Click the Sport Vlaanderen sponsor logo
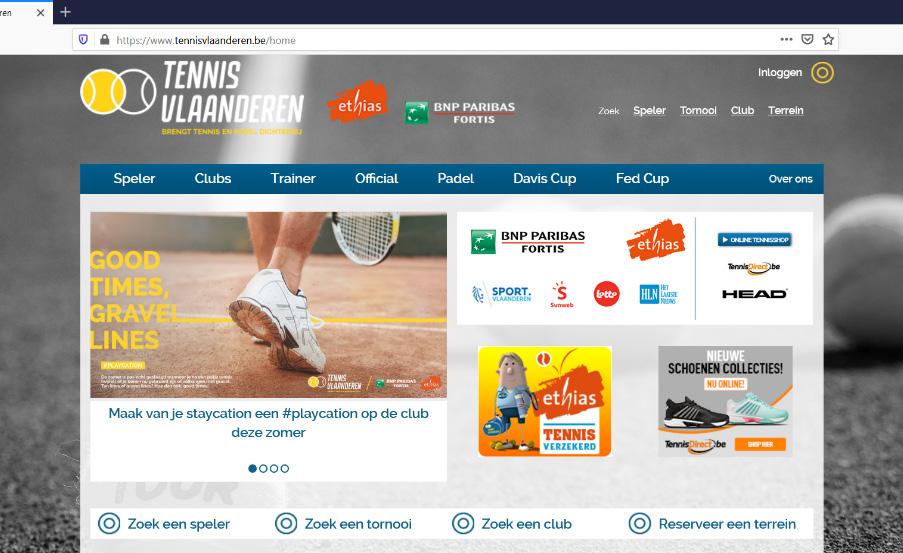Image resolution: width=903 pixels, height=553 pixels. click(502, 294)
